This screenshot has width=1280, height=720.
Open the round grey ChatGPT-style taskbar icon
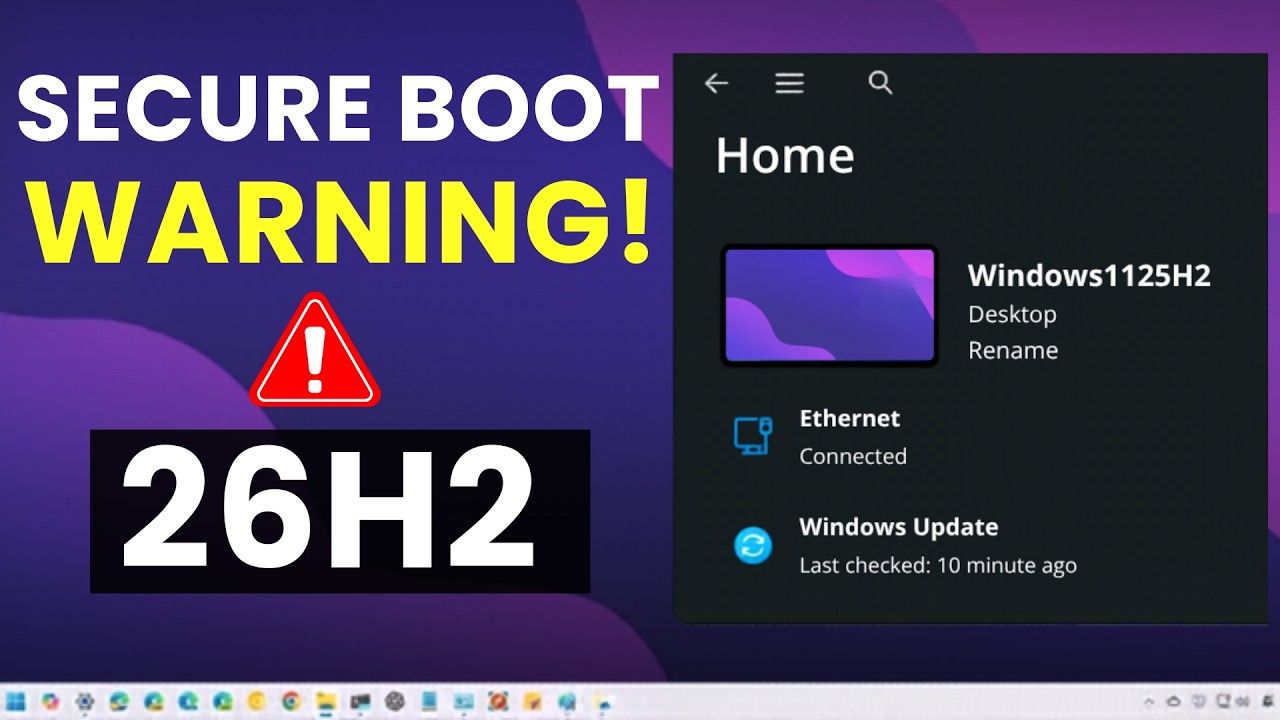[394, 702]
